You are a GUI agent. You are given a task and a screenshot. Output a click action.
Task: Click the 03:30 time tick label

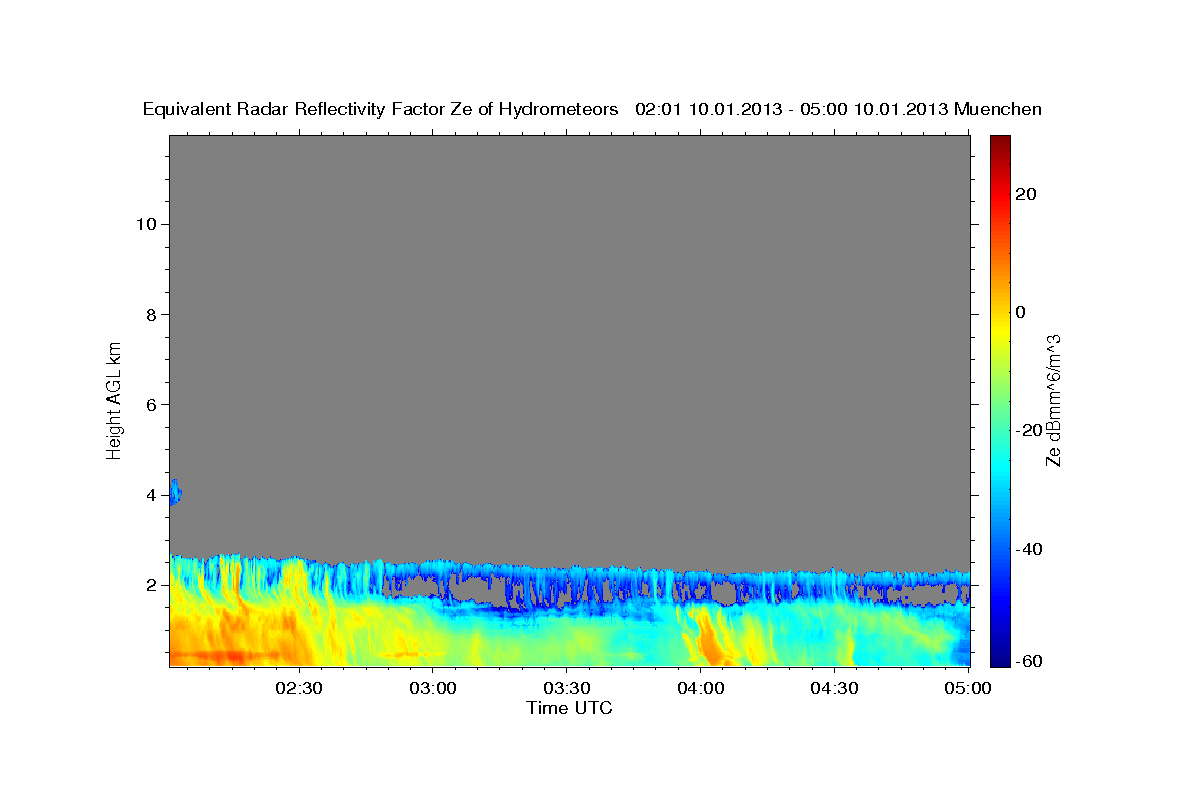[566, 688]
